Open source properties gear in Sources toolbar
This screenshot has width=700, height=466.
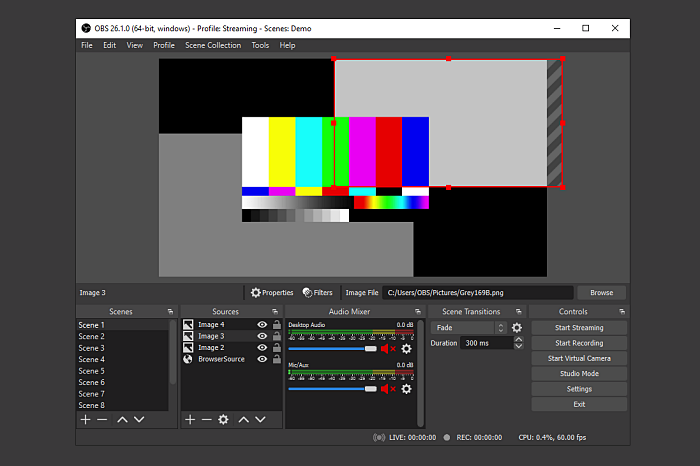[223, 420]
